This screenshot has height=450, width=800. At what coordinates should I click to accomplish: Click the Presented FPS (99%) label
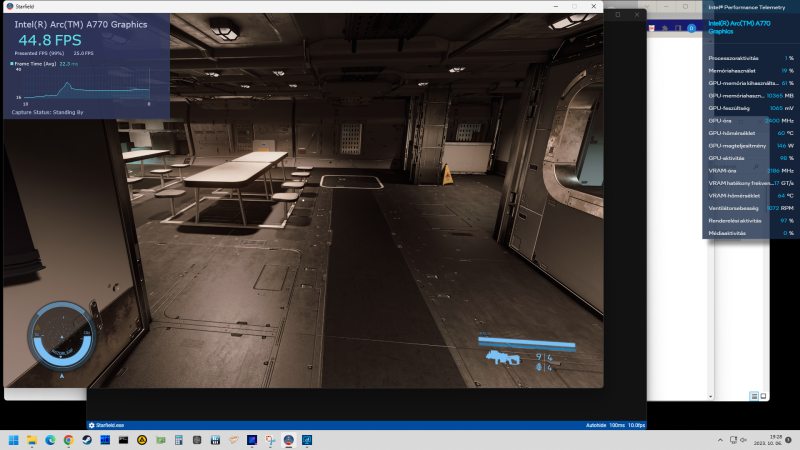point(39,53)
